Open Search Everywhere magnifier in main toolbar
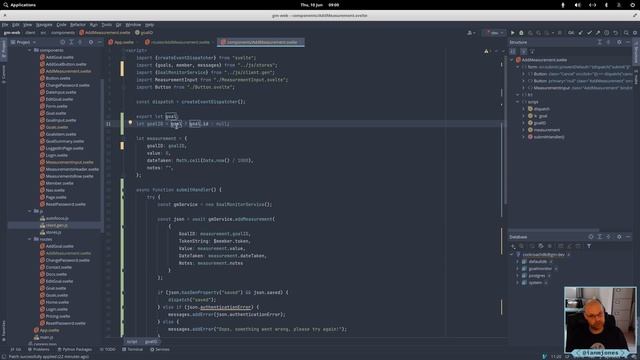This screenshot has height=360, width=640. 626,33
